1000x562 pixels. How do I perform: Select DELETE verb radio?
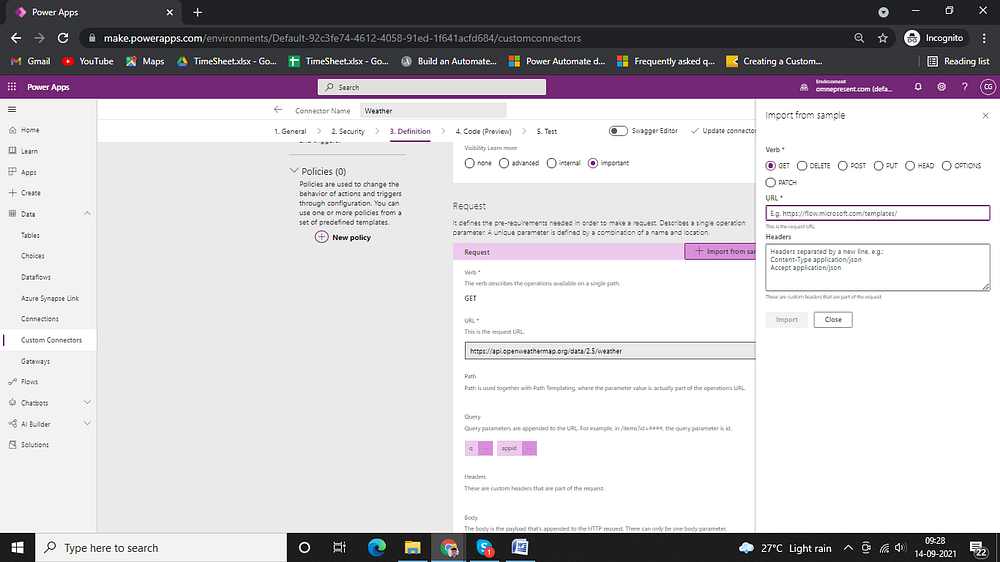coord(802,166)
